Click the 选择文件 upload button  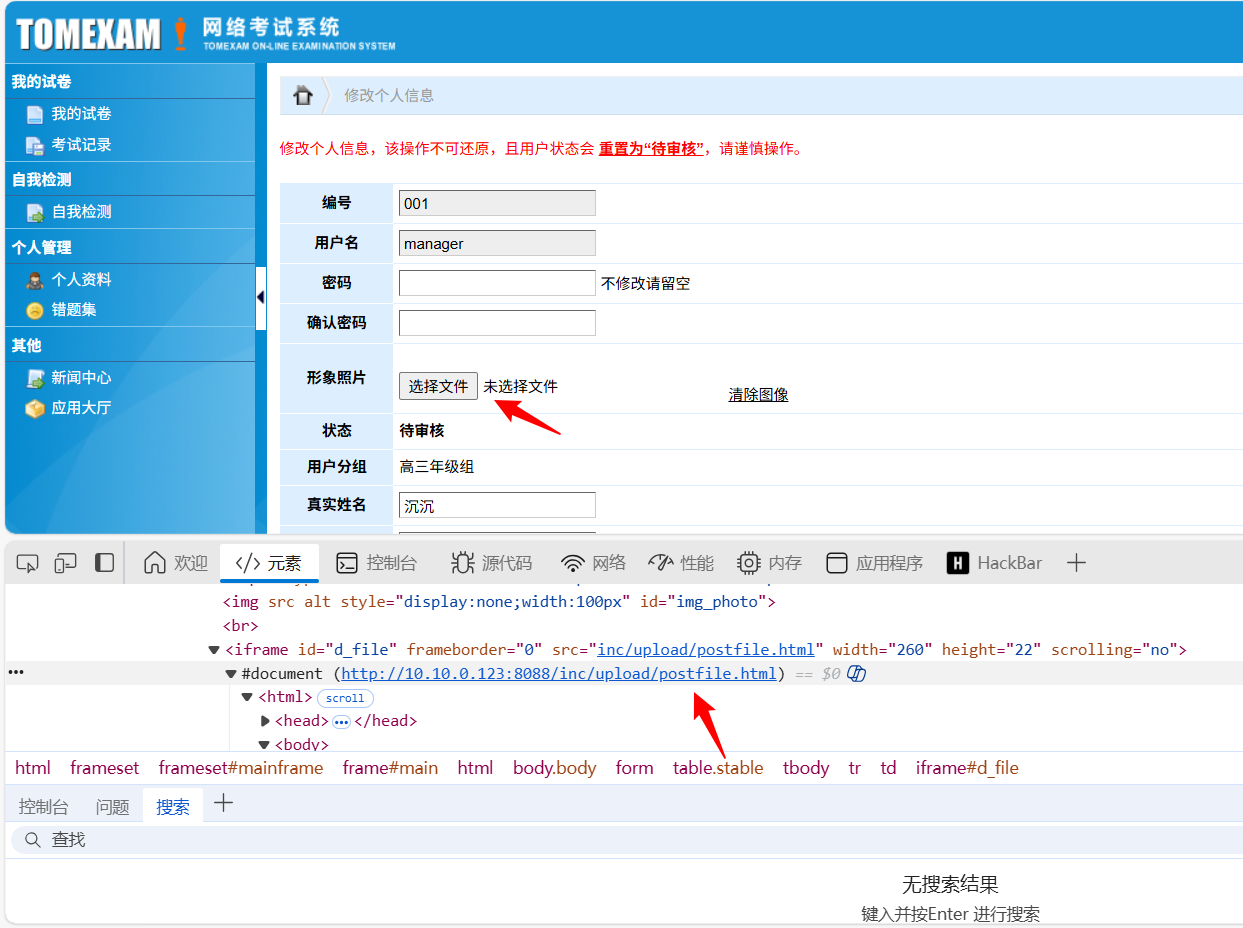(x=438, y=386)
